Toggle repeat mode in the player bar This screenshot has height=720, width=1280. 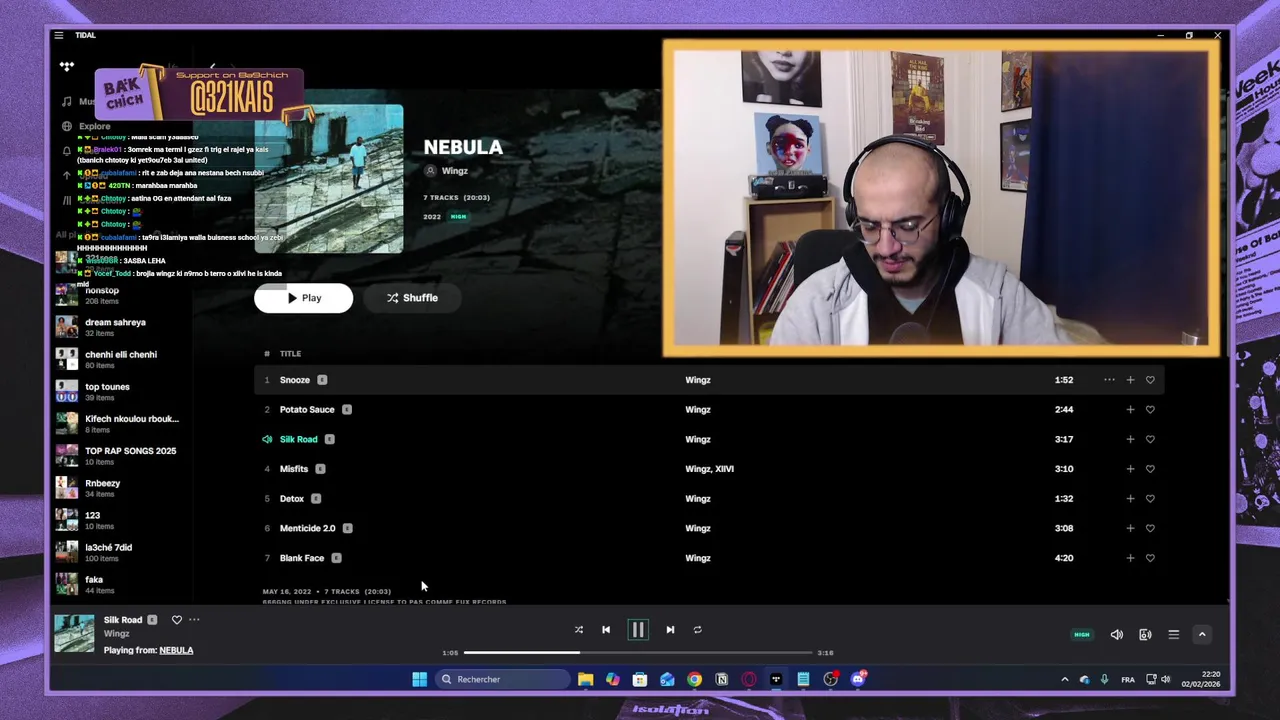pyautogui.click(x=698, y=630)
